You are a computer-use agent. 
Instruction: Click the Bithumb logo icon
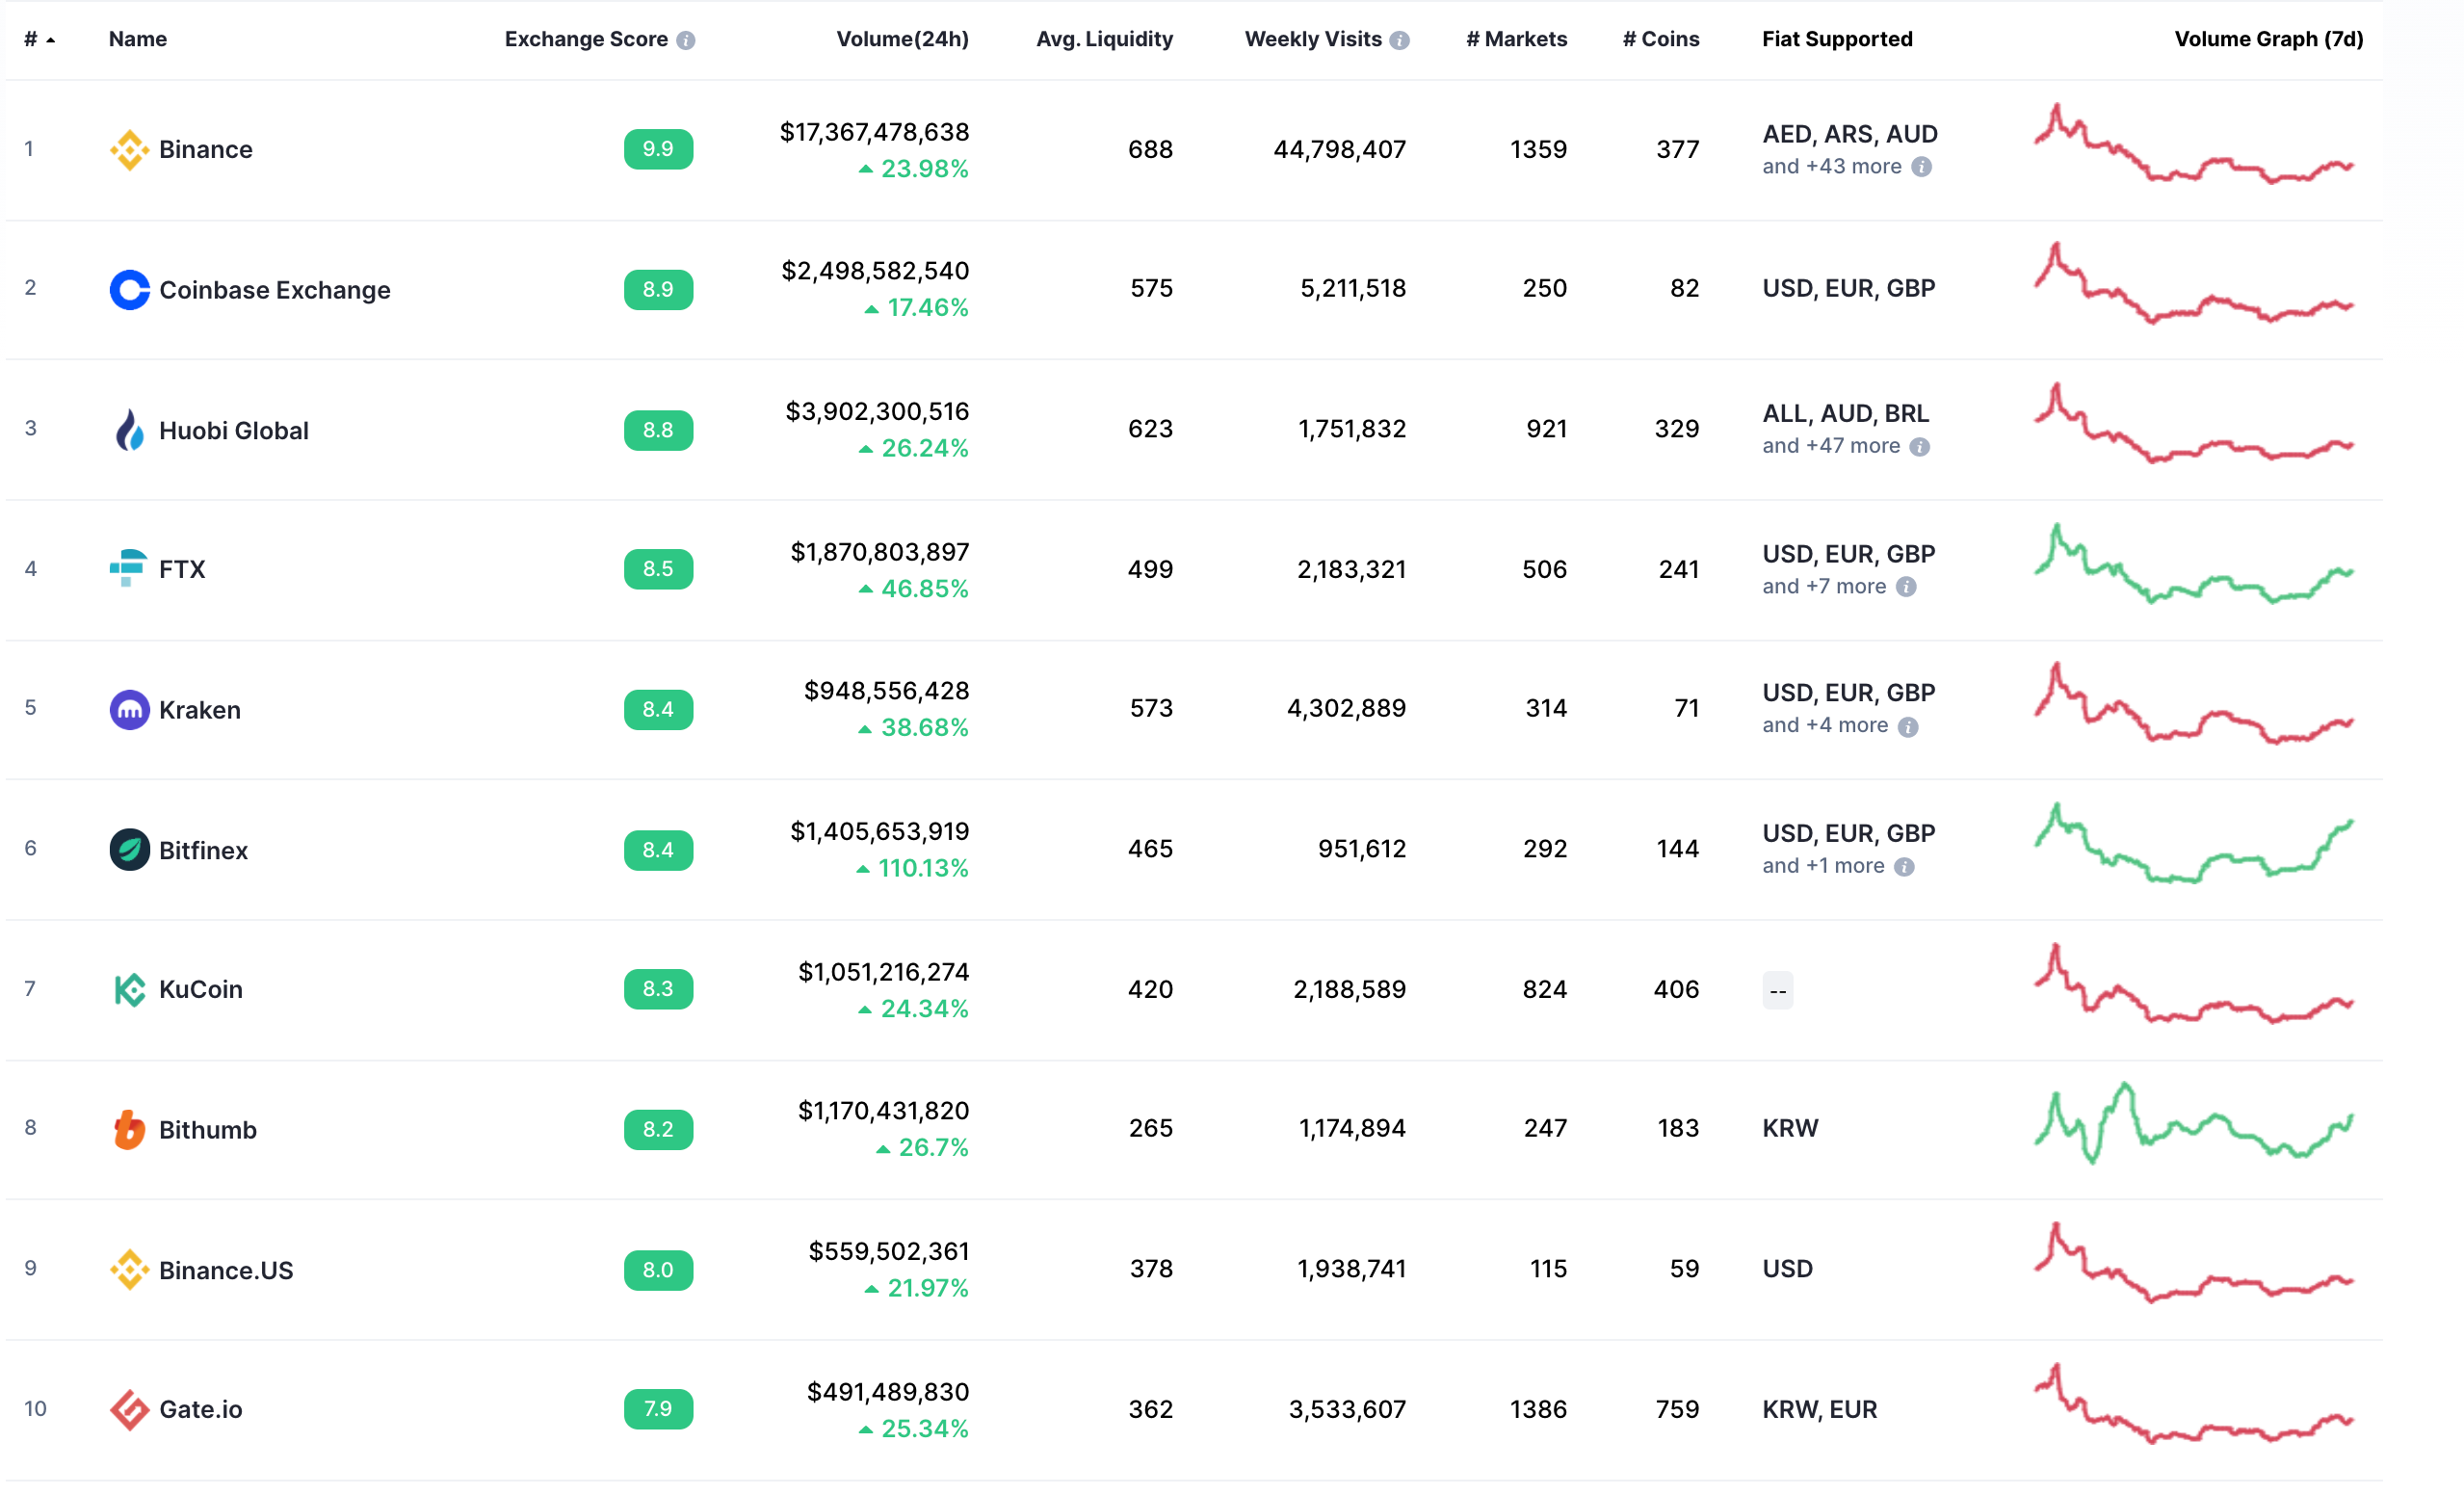tap(129, 1130)
